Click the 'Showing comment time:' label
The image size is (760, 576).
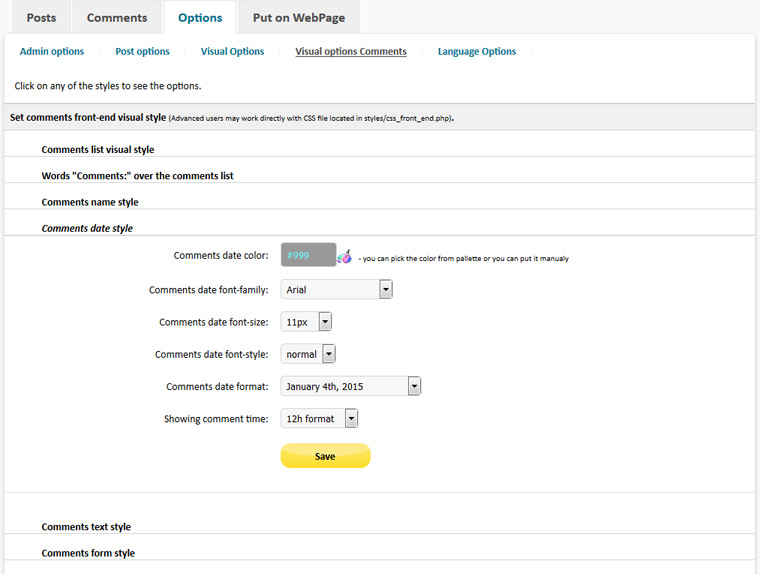coord(216,419)
